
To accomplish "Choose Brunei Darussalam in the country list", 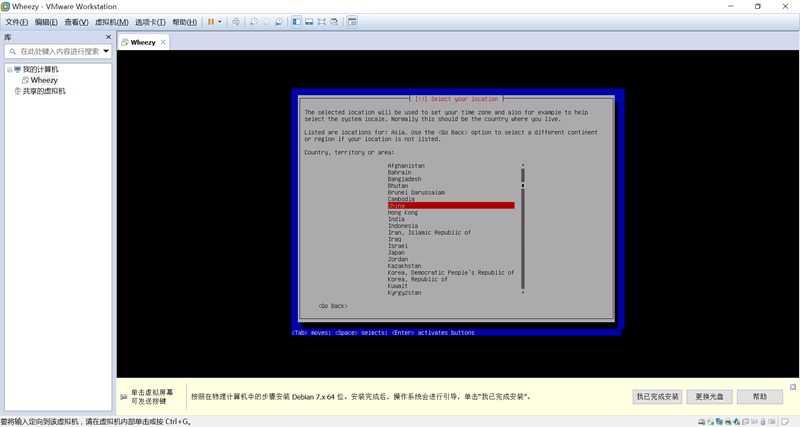I will pos(416,192).
